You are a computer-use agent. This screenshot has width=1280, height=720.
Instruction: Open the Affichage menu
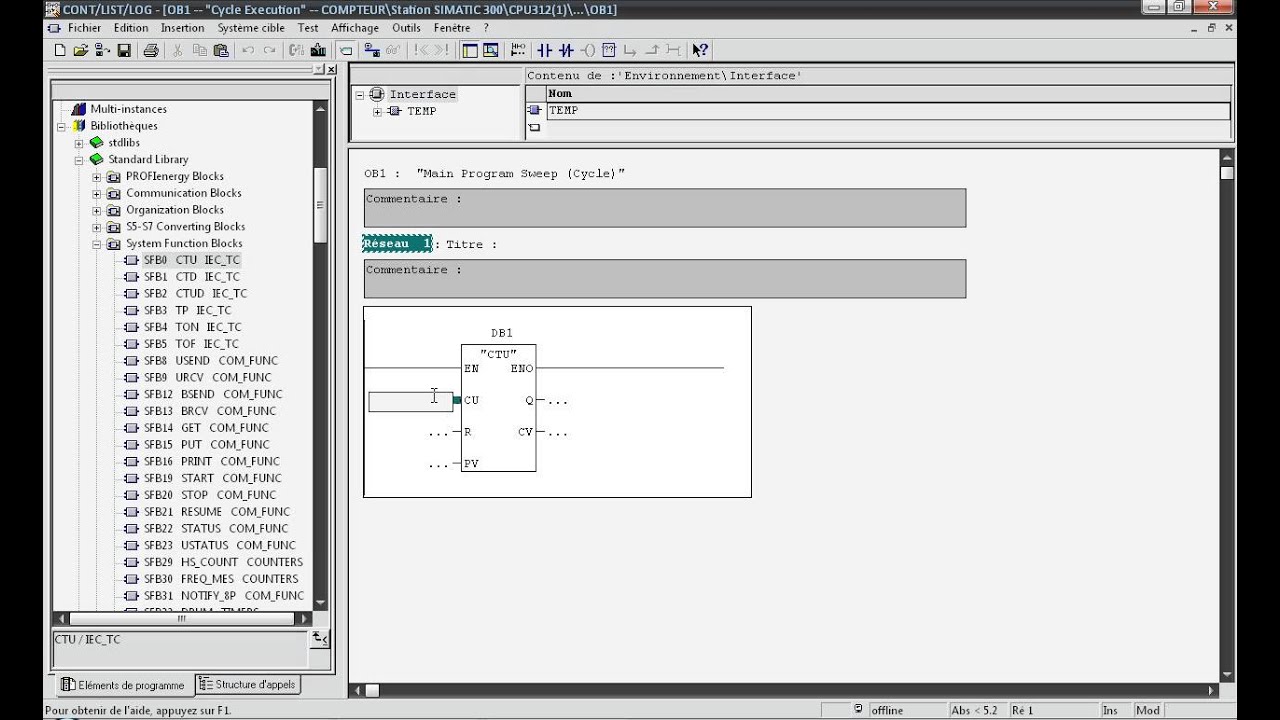pyautogui.click(x=355, y=28)
